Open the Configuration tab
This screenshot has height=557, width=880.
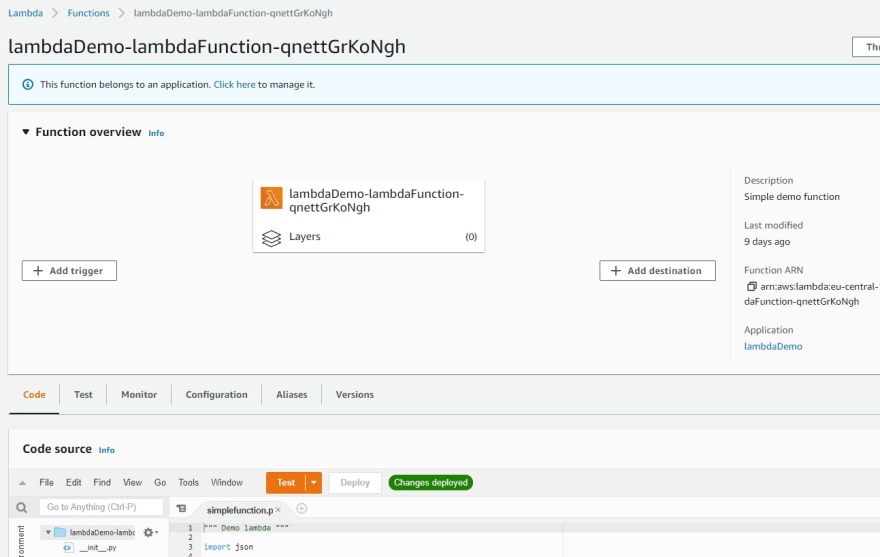[x=217, y=395]
